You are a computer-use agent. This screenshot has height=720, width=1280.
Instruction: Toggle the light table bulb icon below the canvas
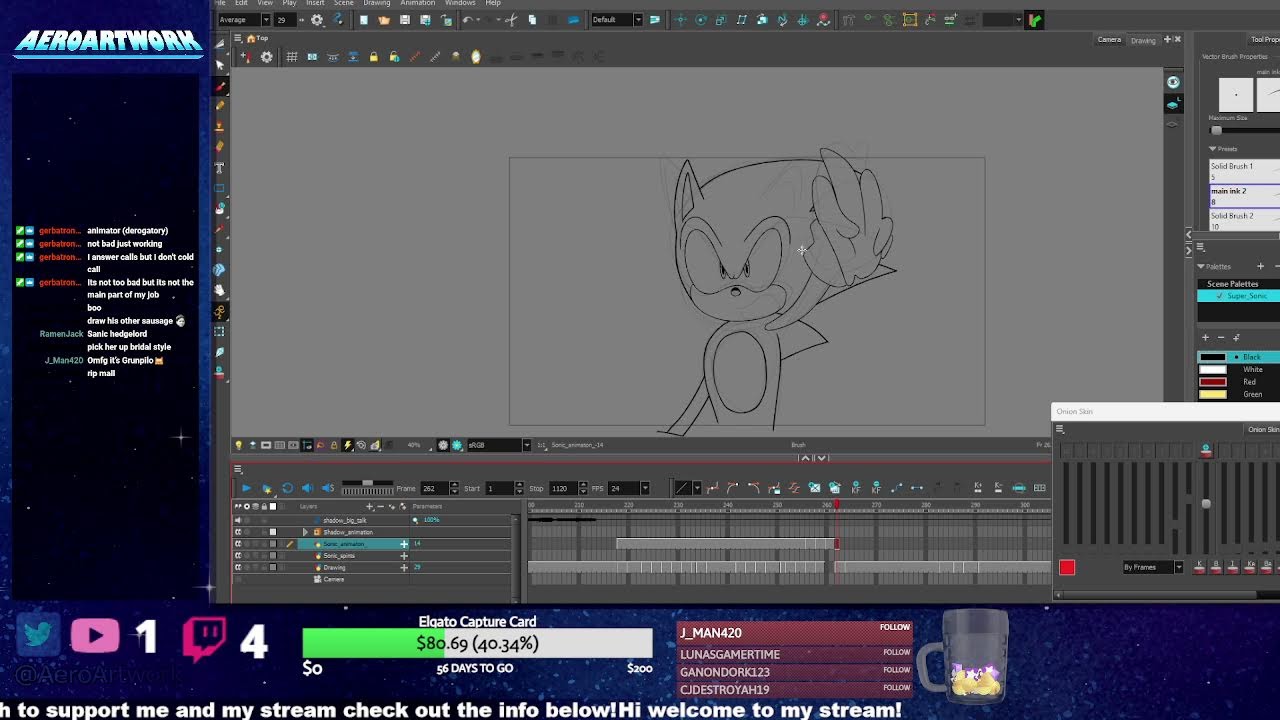238,445
